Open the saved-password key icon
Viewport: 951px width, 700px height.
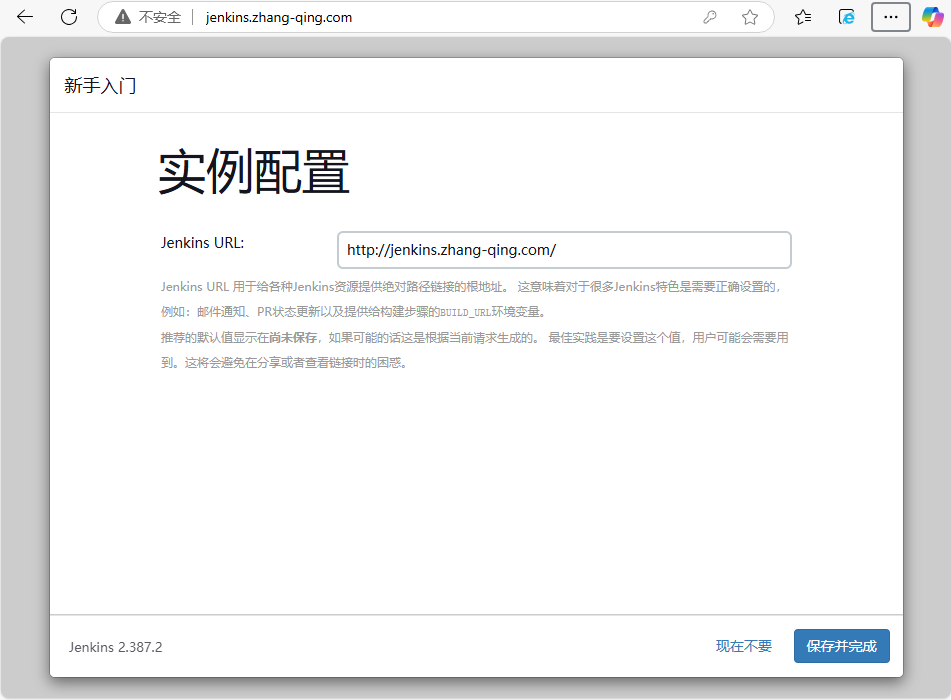(x=710, y=17)
